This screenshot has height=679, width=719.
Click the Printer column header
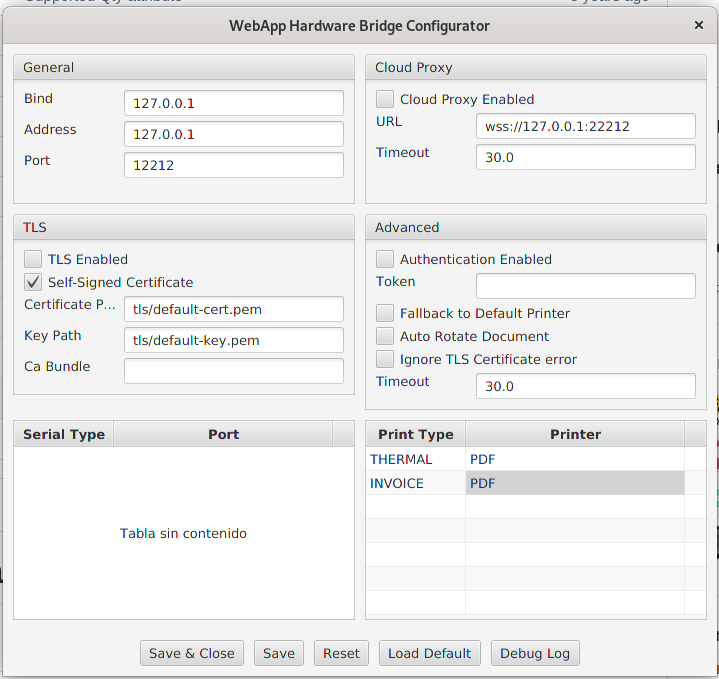575,434
